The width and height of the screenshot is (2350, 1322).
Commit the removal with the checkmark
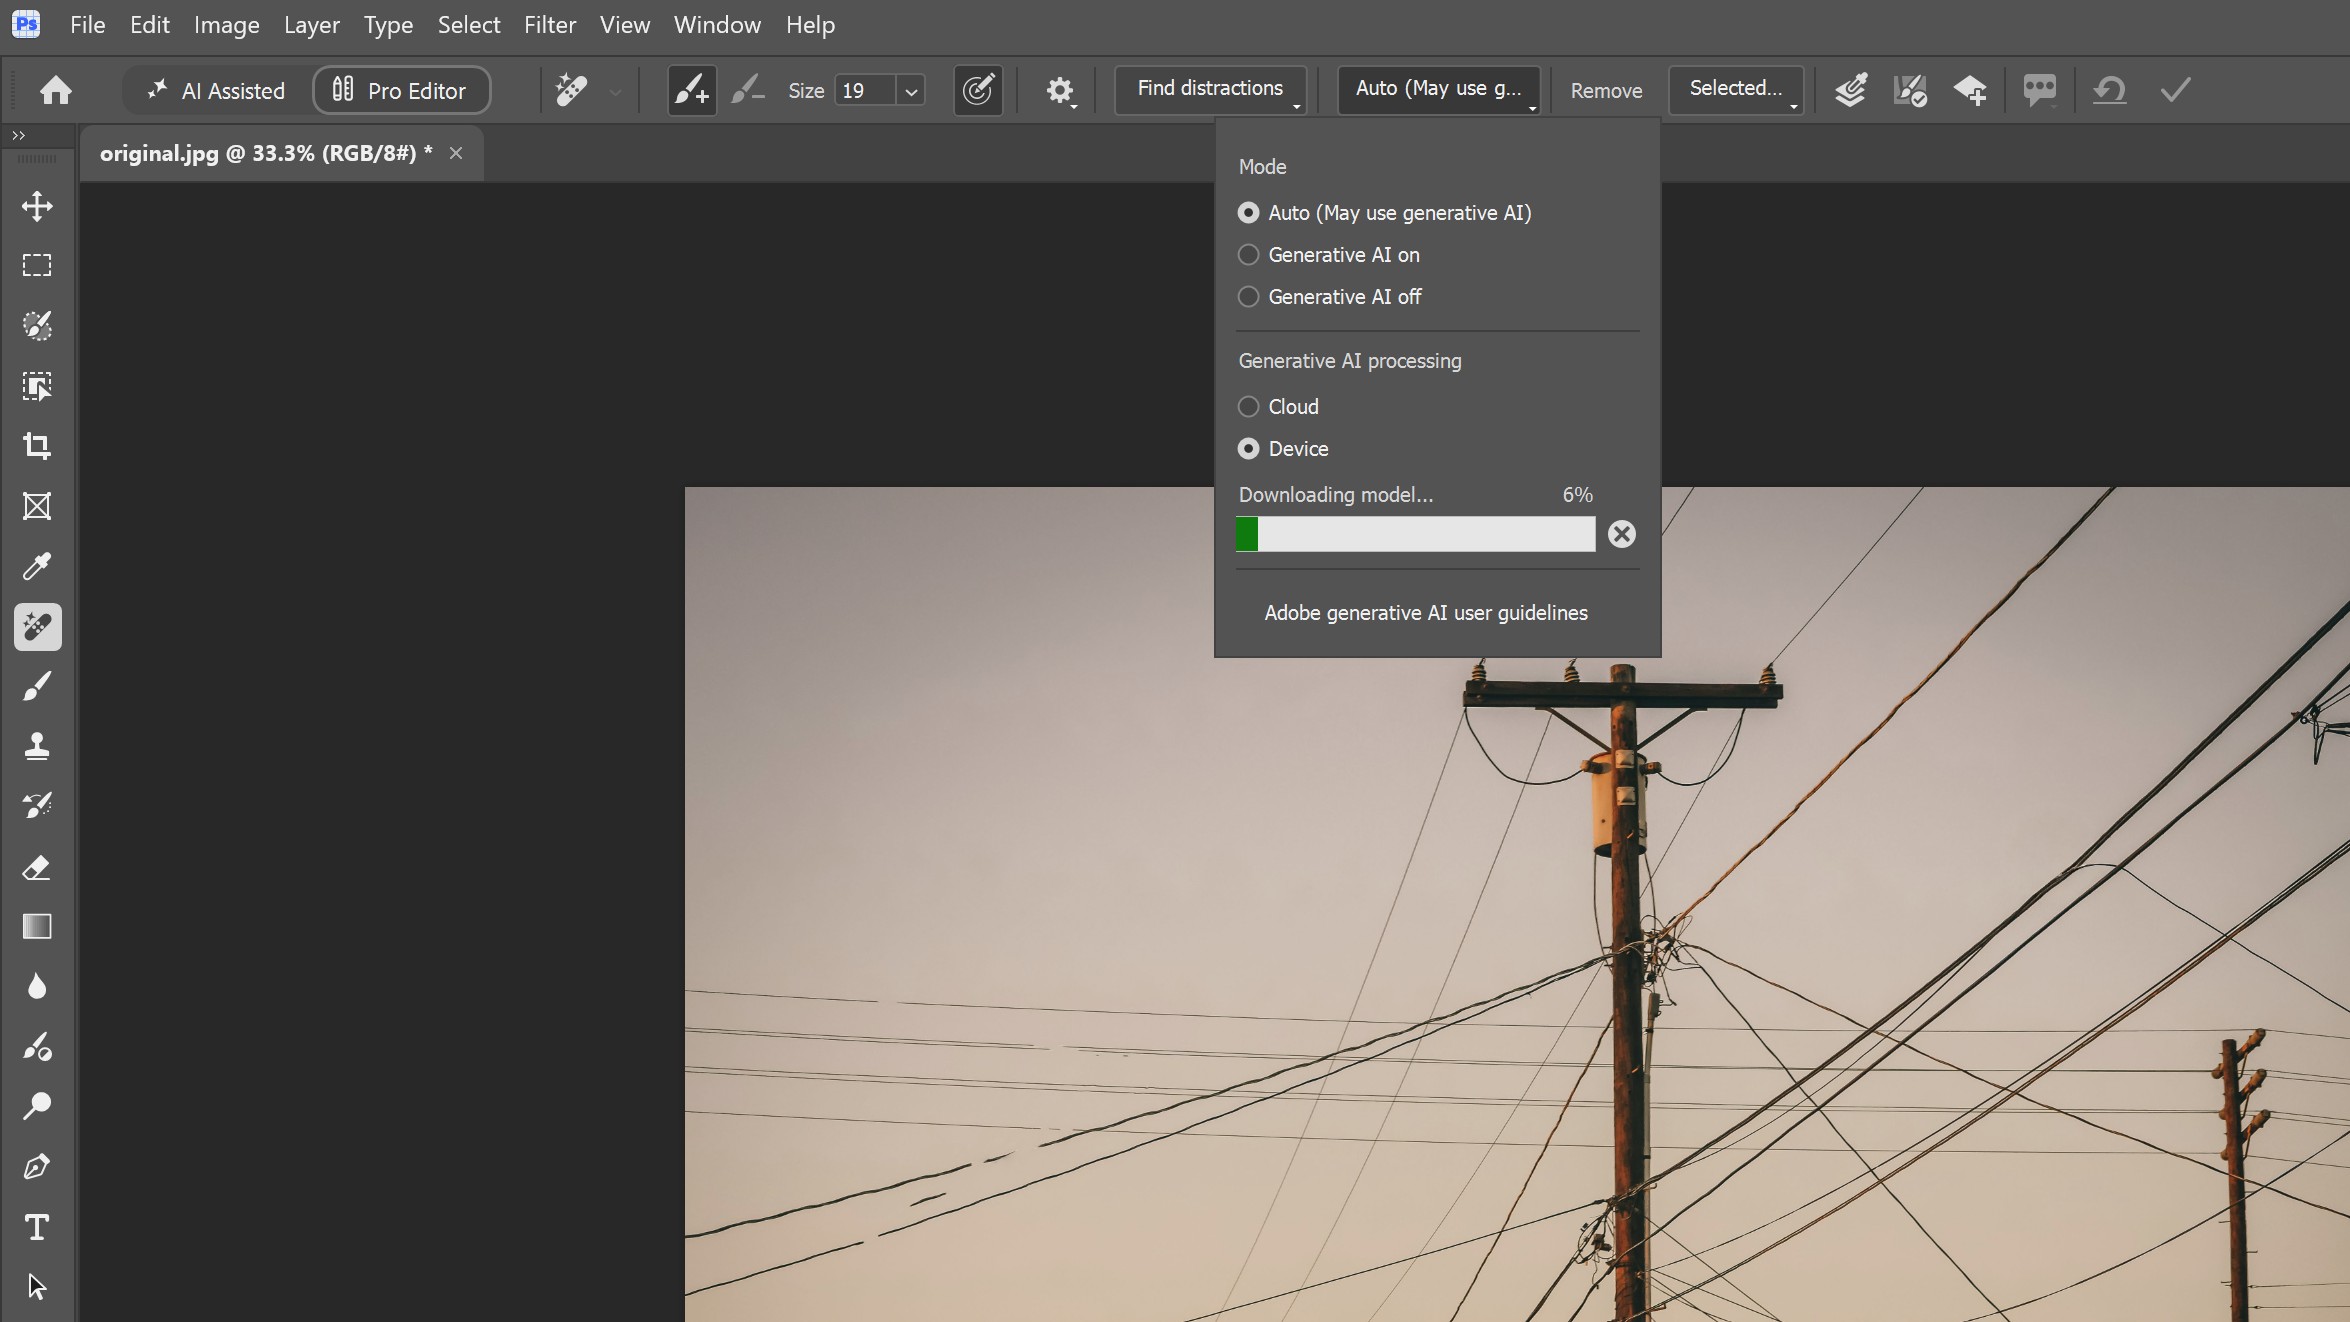2176,90
